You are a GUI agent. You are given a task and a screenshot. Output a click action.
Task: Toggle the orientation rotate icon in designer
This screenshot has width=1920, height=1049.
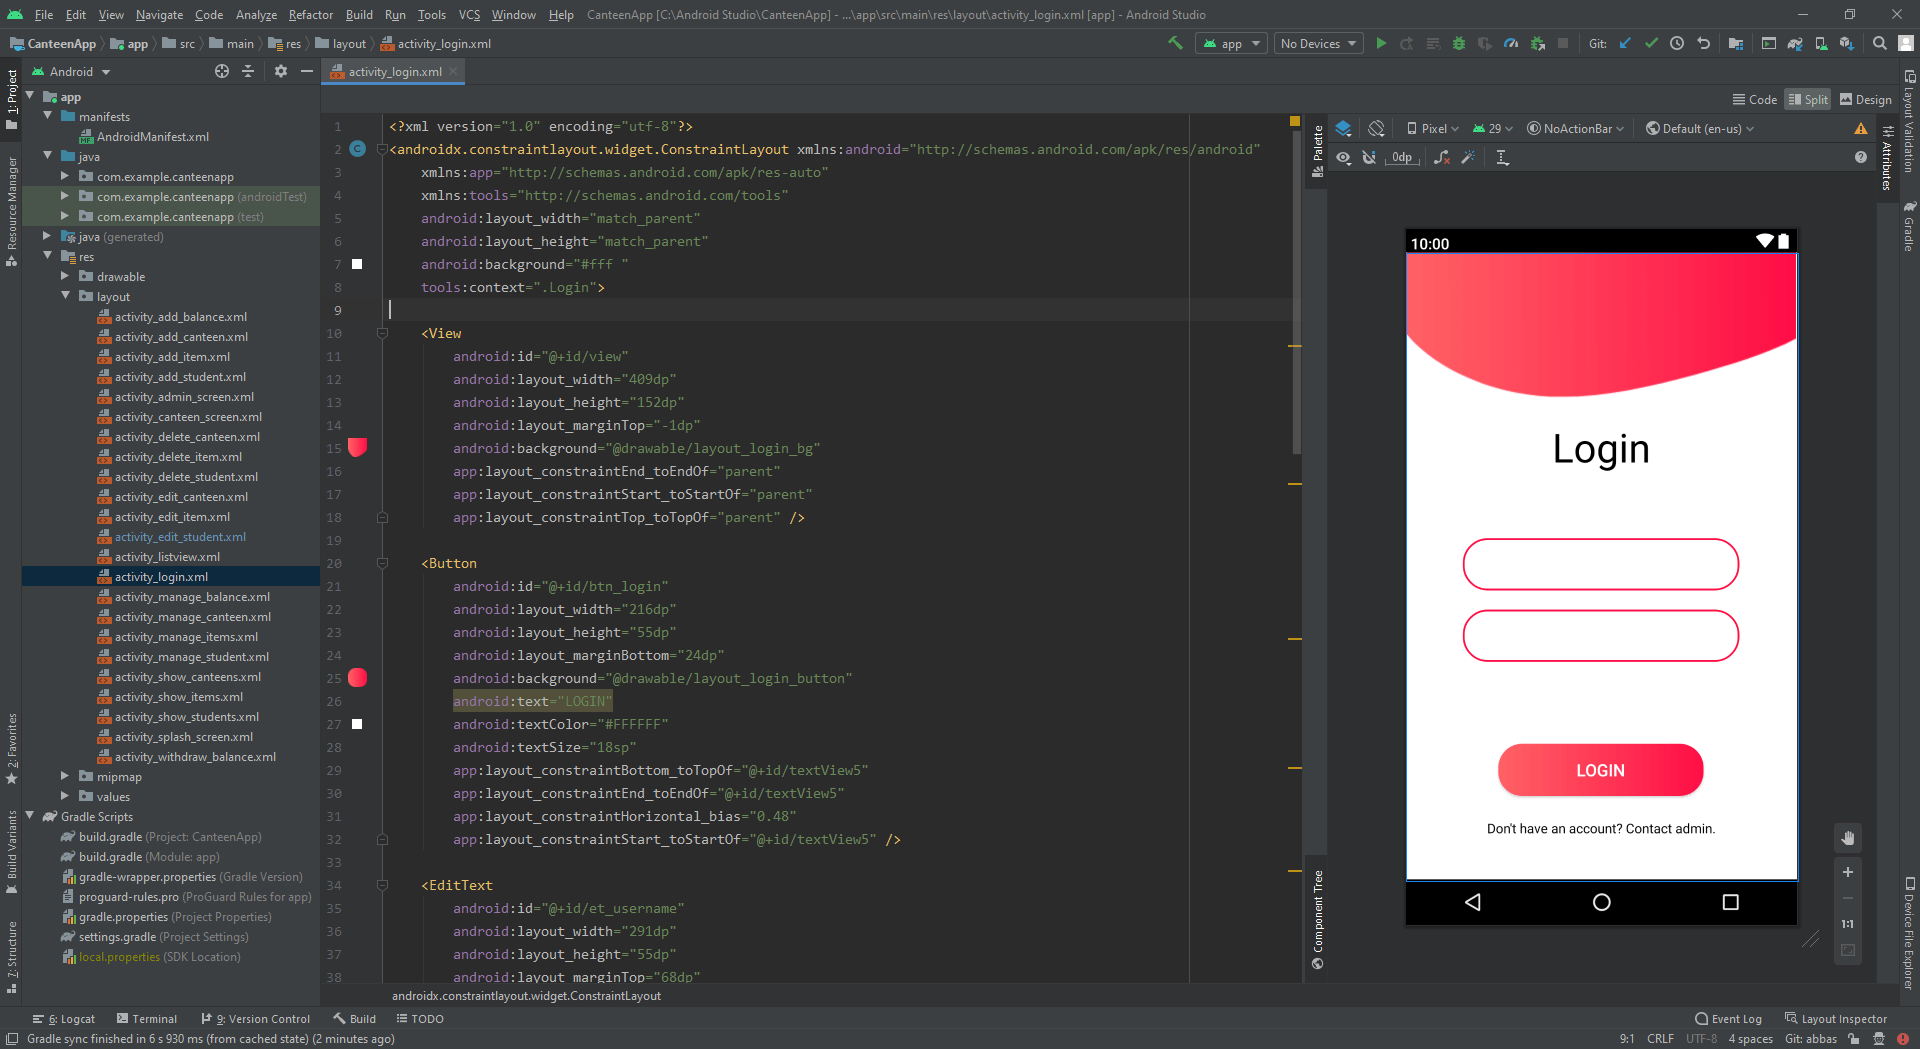(x=1376, y=128)
